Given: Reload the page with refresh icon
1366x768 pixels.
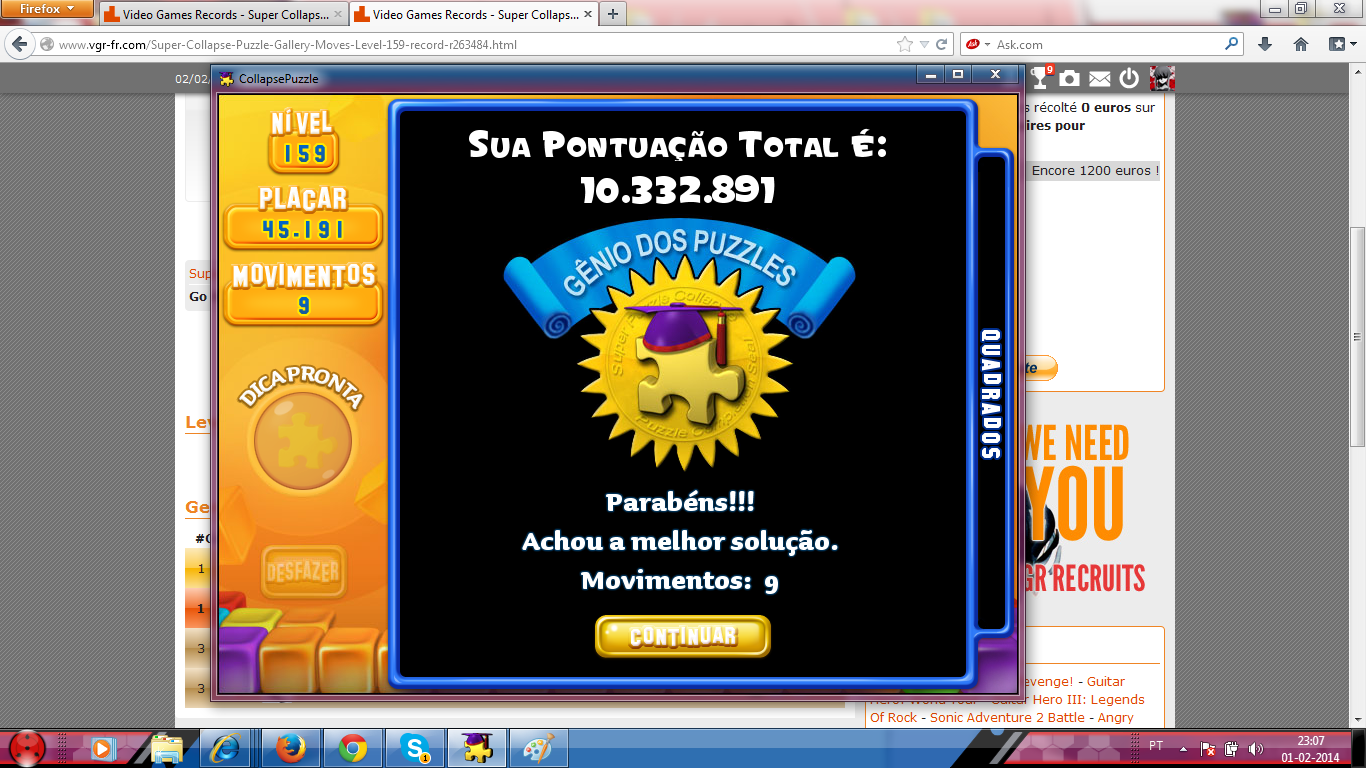Looking at the screenshot, I should [942, 44].
